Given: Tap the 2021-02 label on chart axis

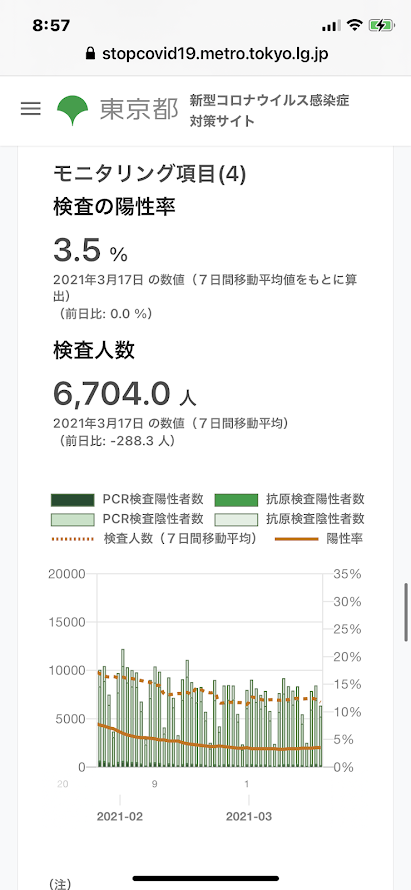Looking at the screenshot, I should coord(120,817).
